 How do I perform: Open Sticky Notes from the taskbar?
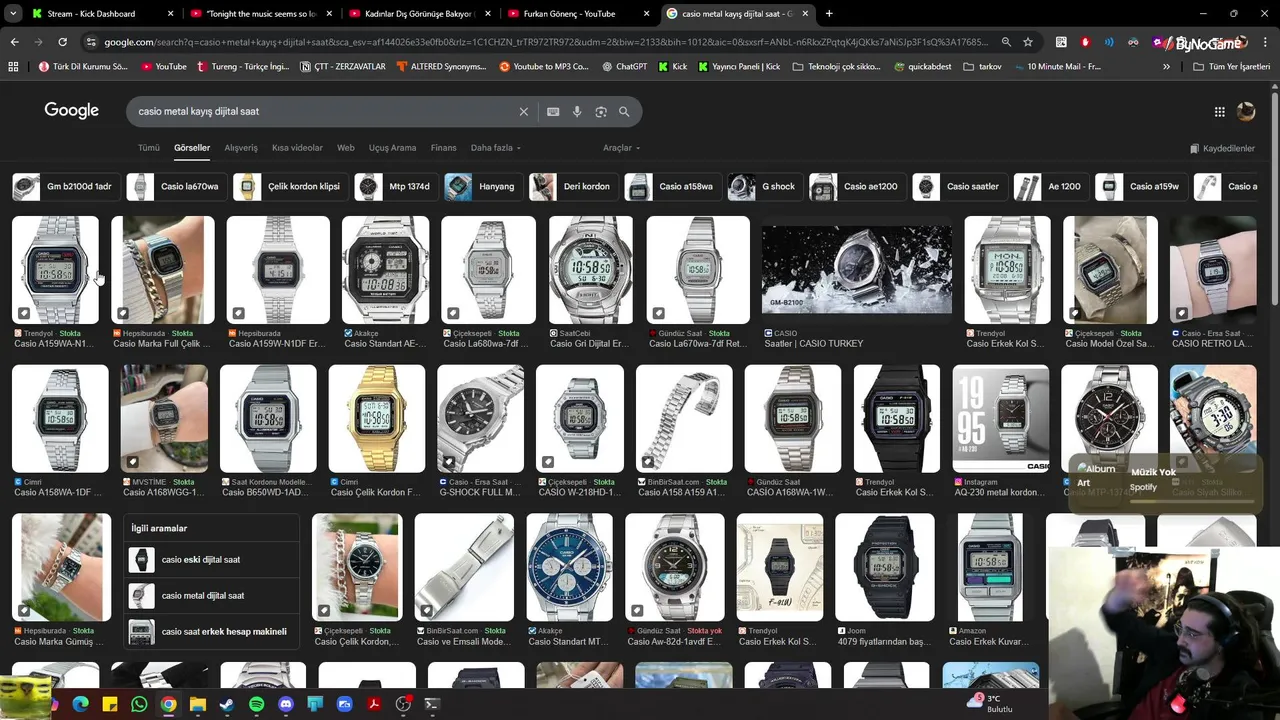tap(110, 704)
